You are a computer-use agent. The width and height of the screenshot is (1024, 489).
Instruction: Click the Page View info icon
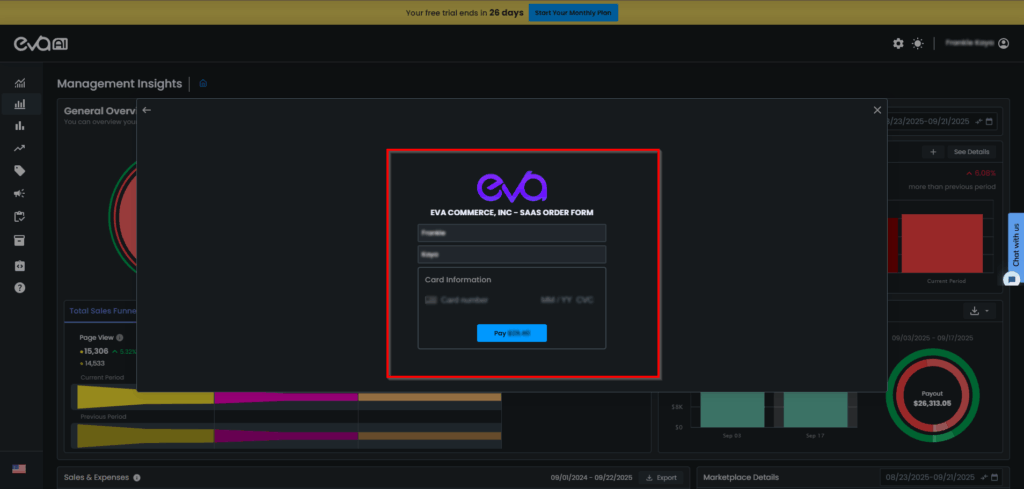120,338
